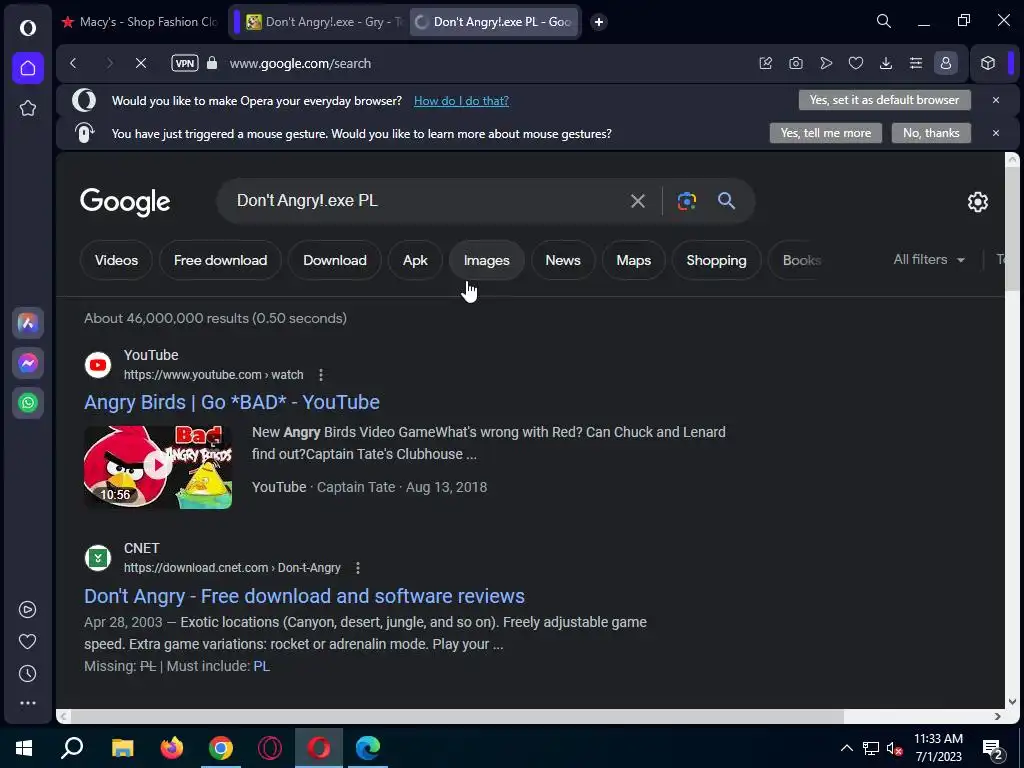Click 'Yes, tell me more' button
The image size is (1024, 768).
825,133
